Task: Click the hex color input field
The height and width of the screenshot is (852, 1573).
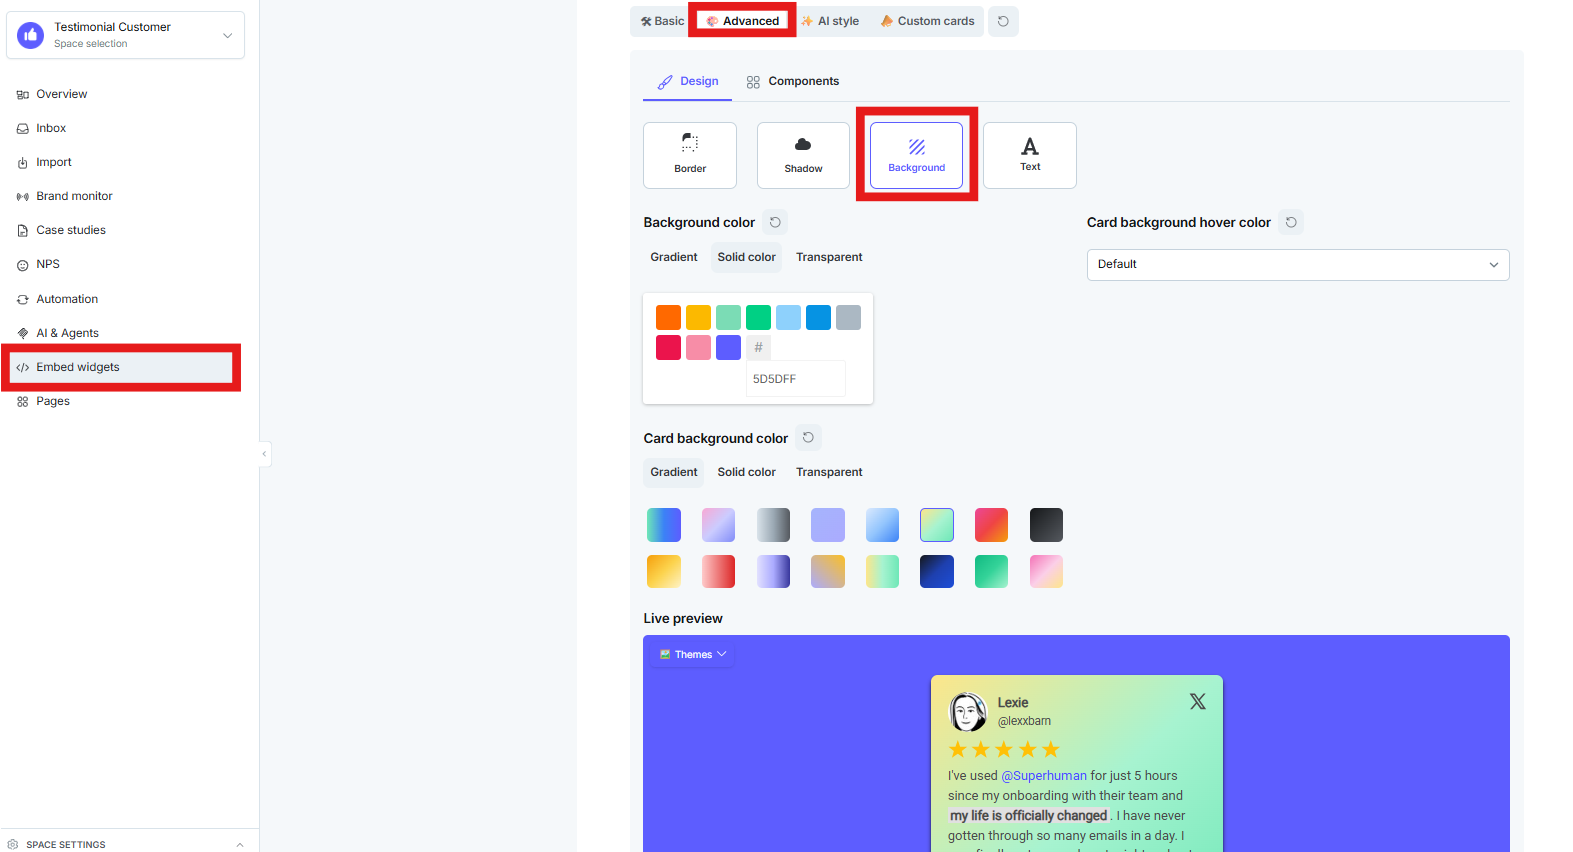Action: tap(796, 379)
